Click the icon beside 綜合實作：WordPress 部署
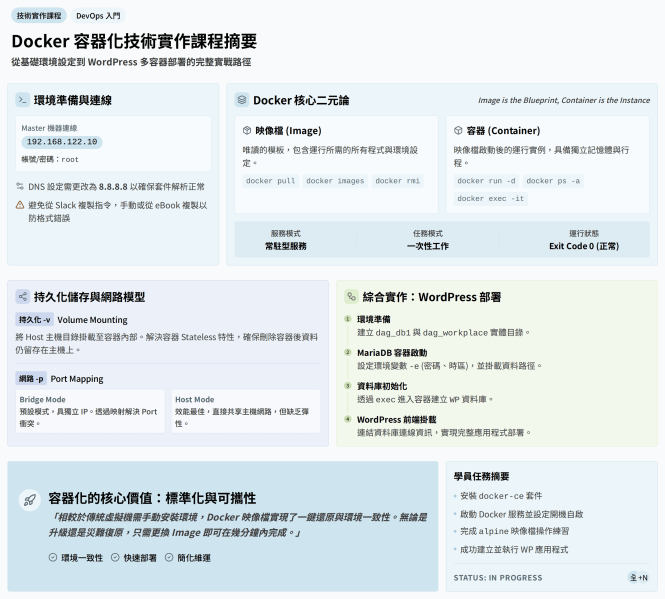The image size is (665, 599). click(x=351, y=297)
